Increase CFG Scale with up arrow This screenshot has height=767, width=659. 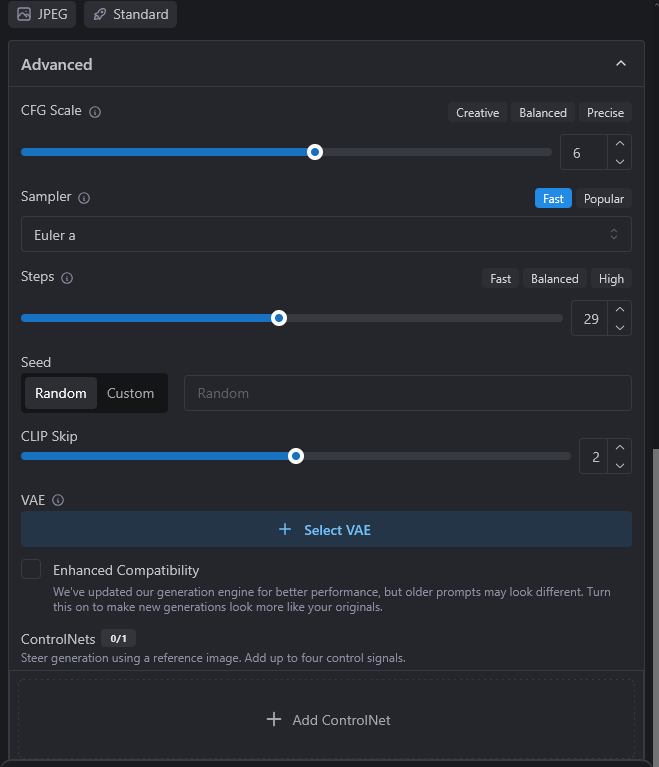(620, 143)
